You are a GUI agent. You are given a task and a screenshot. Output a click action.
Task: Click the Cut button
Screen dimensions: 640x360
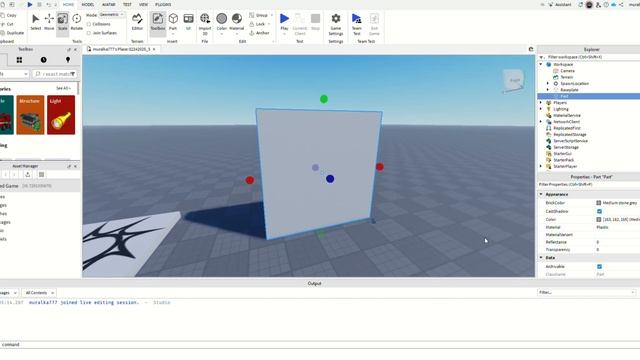click(7, 24)
